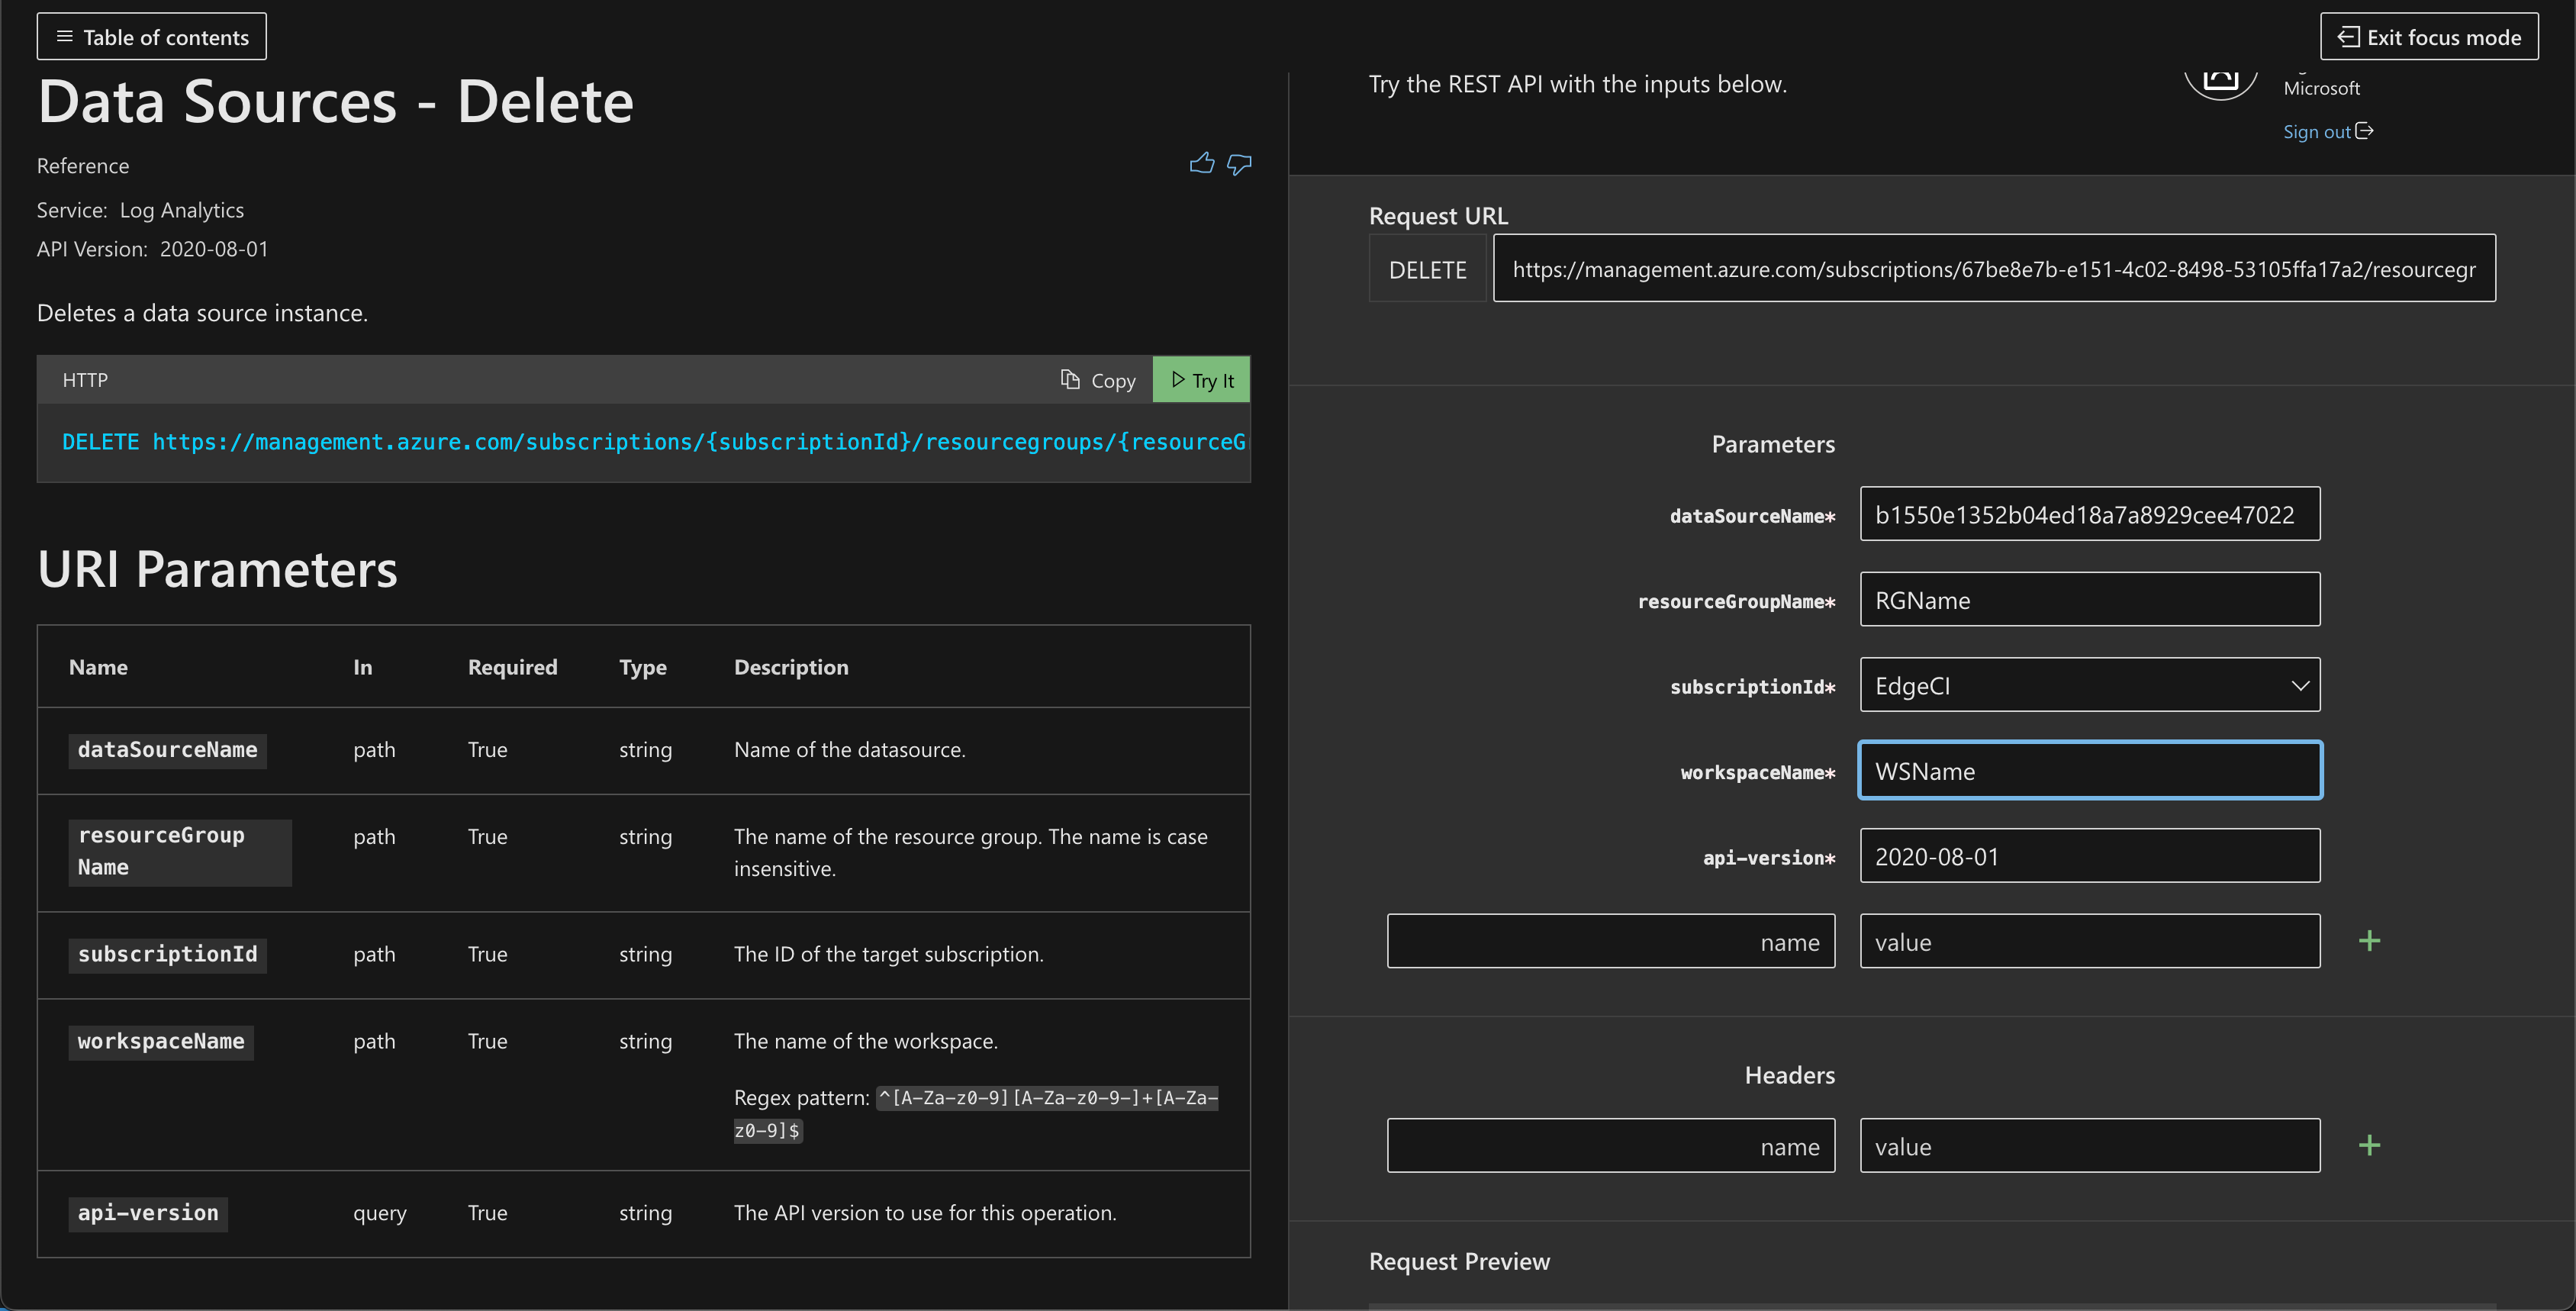Click the extra parameter name field

(1611, 941)
